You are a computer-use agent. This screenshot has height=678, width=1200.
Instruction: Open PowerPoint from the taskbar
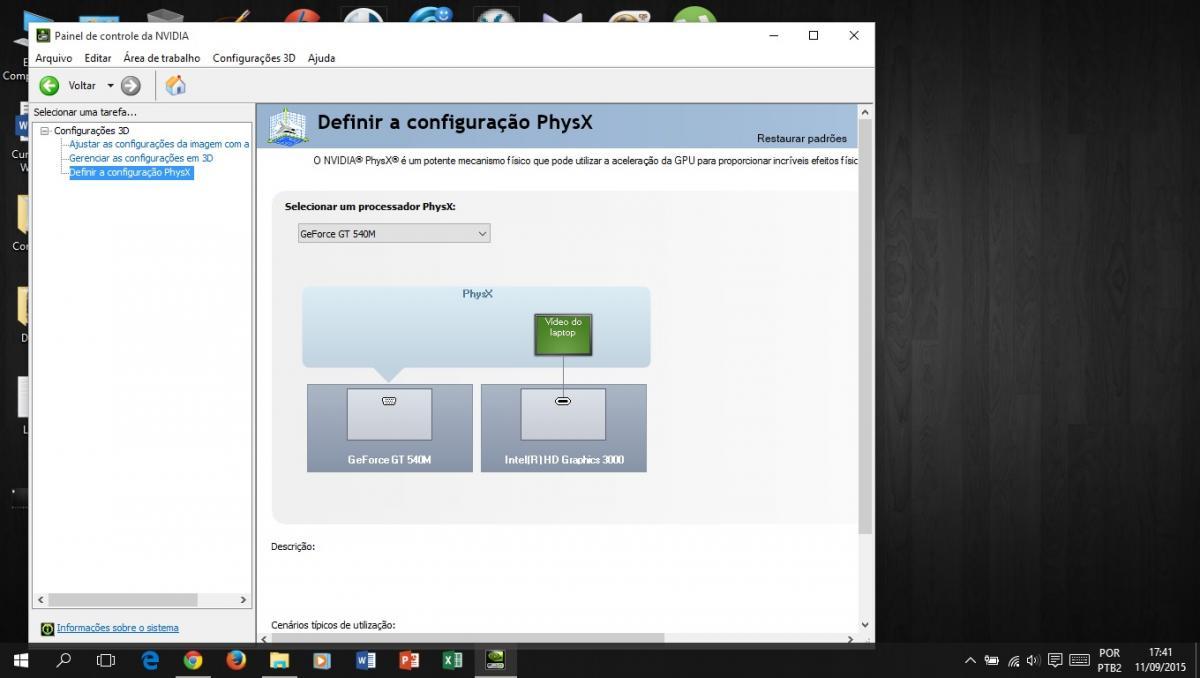tap(408, 660)
